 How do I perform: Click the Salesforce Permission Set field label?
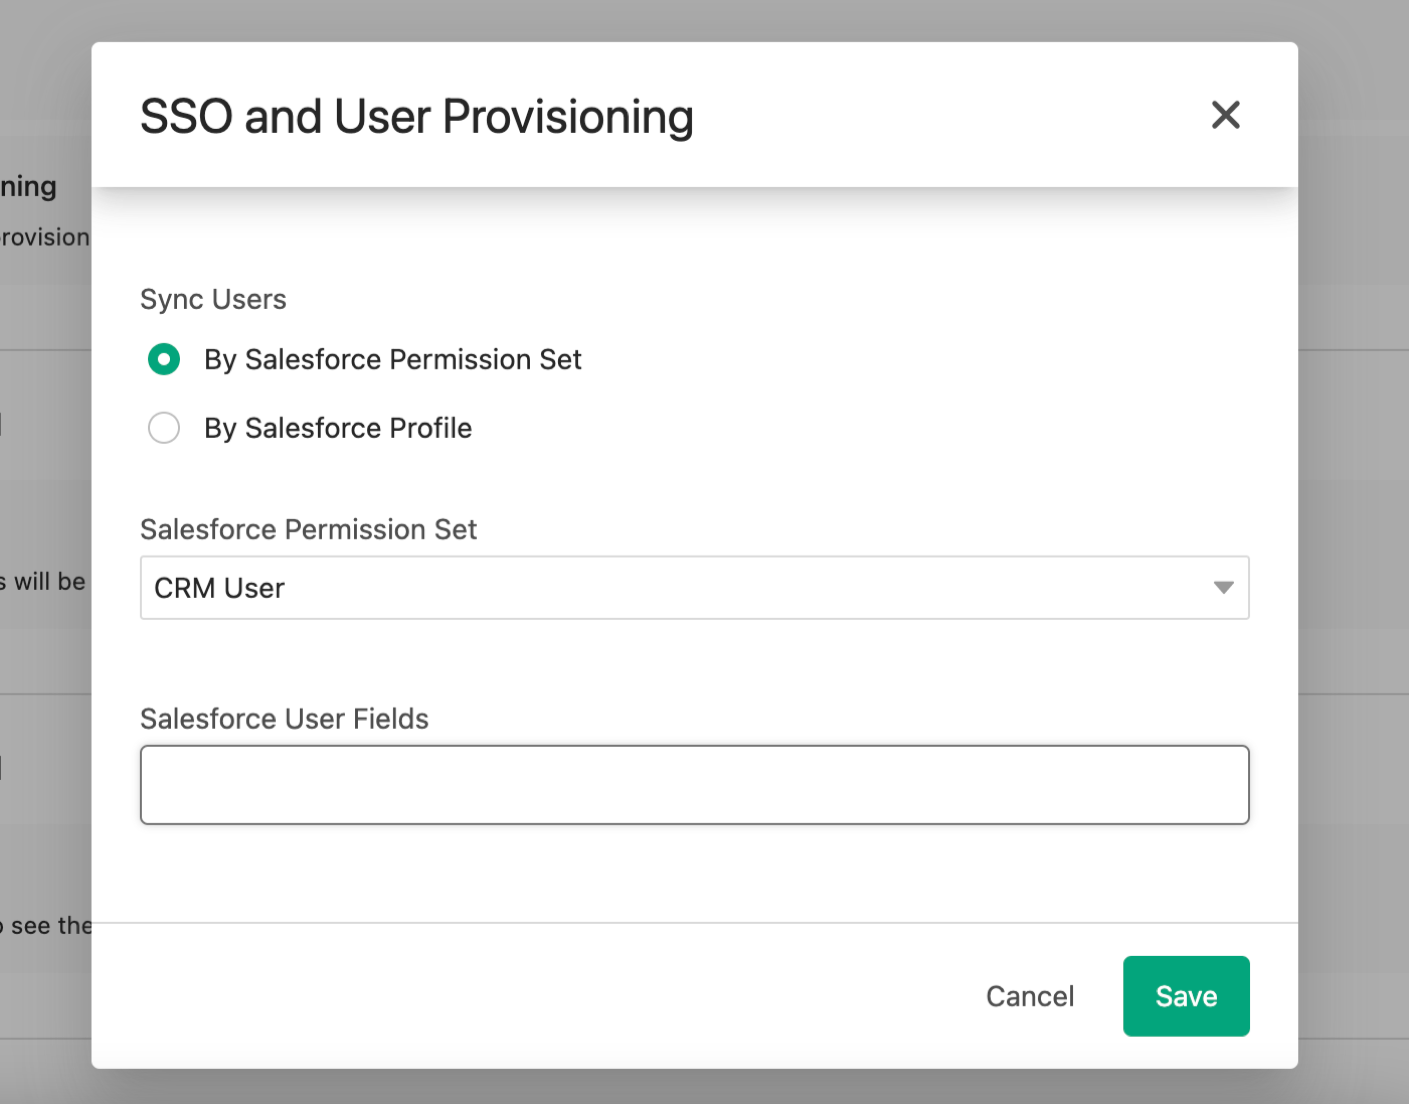click(308, 529)
